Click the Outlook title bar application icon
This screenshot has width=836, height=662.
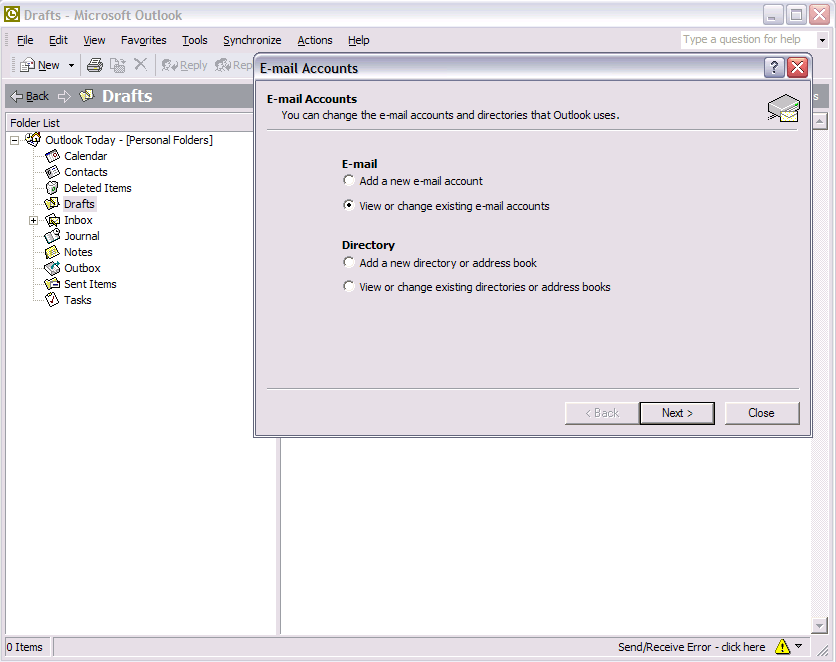point(12,14)
